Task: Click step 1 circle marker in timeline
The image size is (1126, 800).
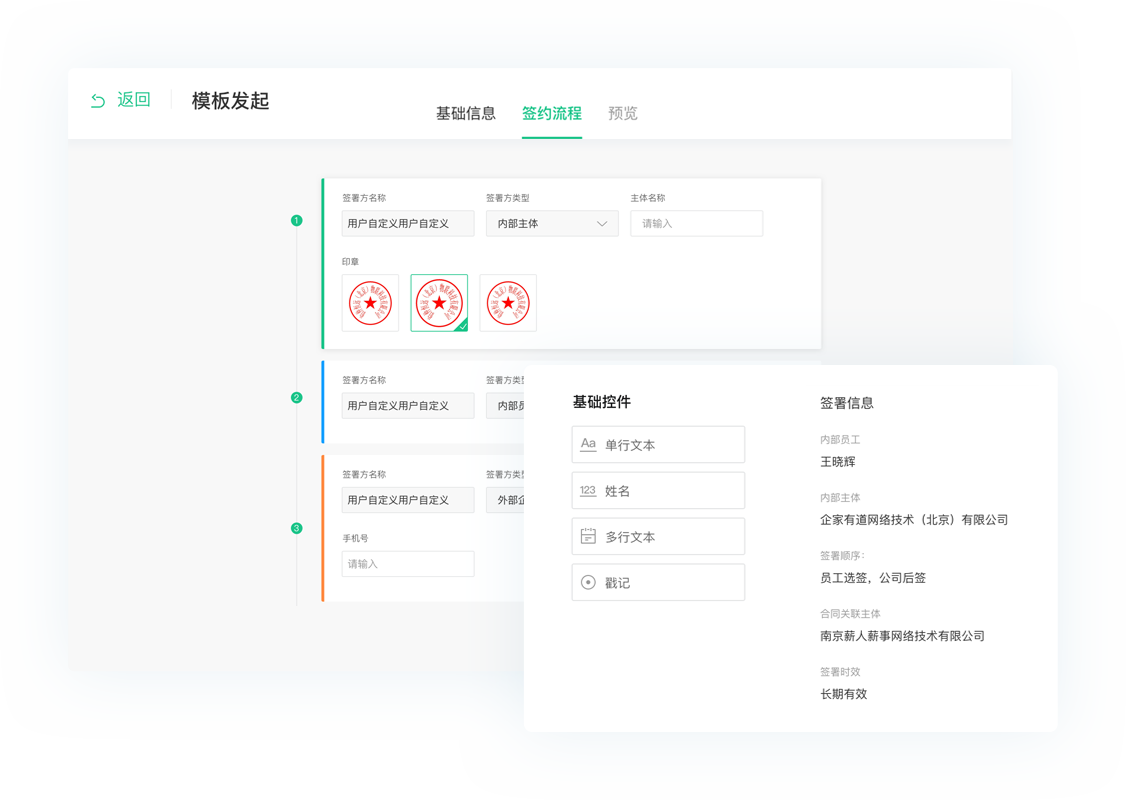Action: (x=296, y=220)
